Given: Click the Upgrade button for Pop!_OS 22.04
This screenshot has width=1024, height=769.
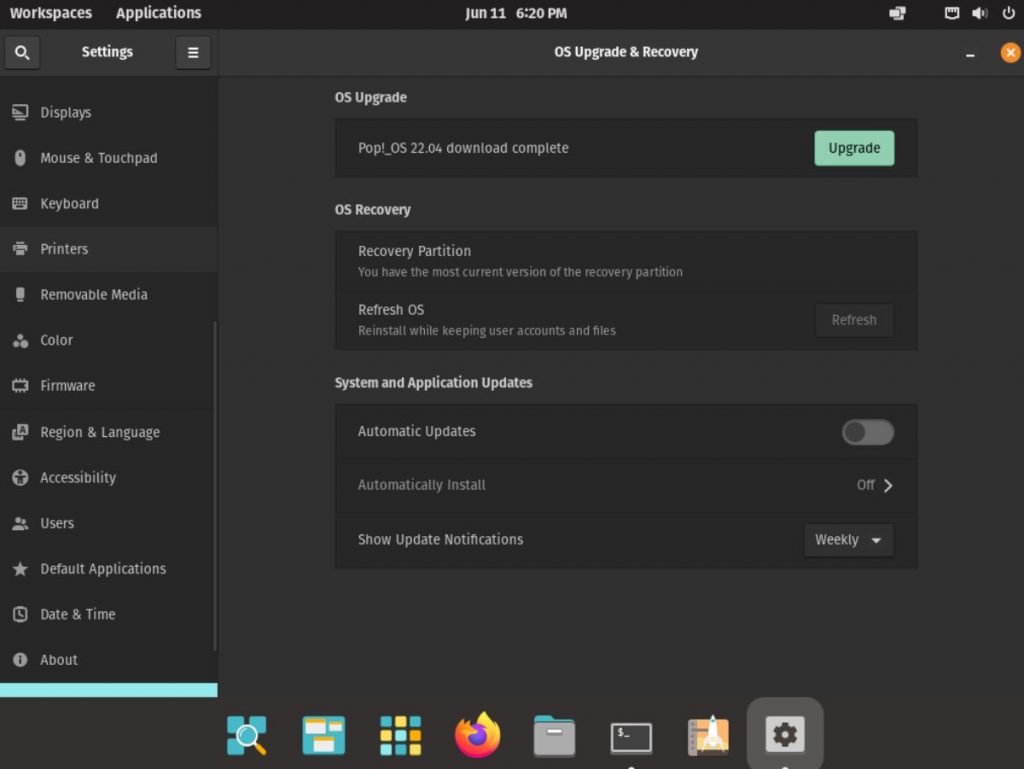Looking at the screenshot, I should pos(854,147).
